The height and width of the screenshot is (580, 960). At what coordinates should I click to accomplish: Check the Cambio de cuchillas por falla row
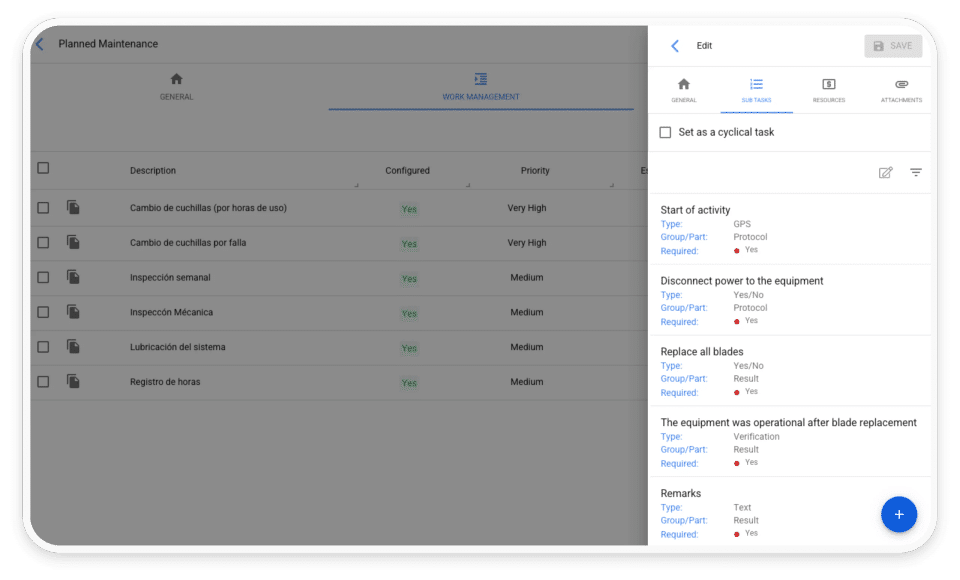pos(43,243)
